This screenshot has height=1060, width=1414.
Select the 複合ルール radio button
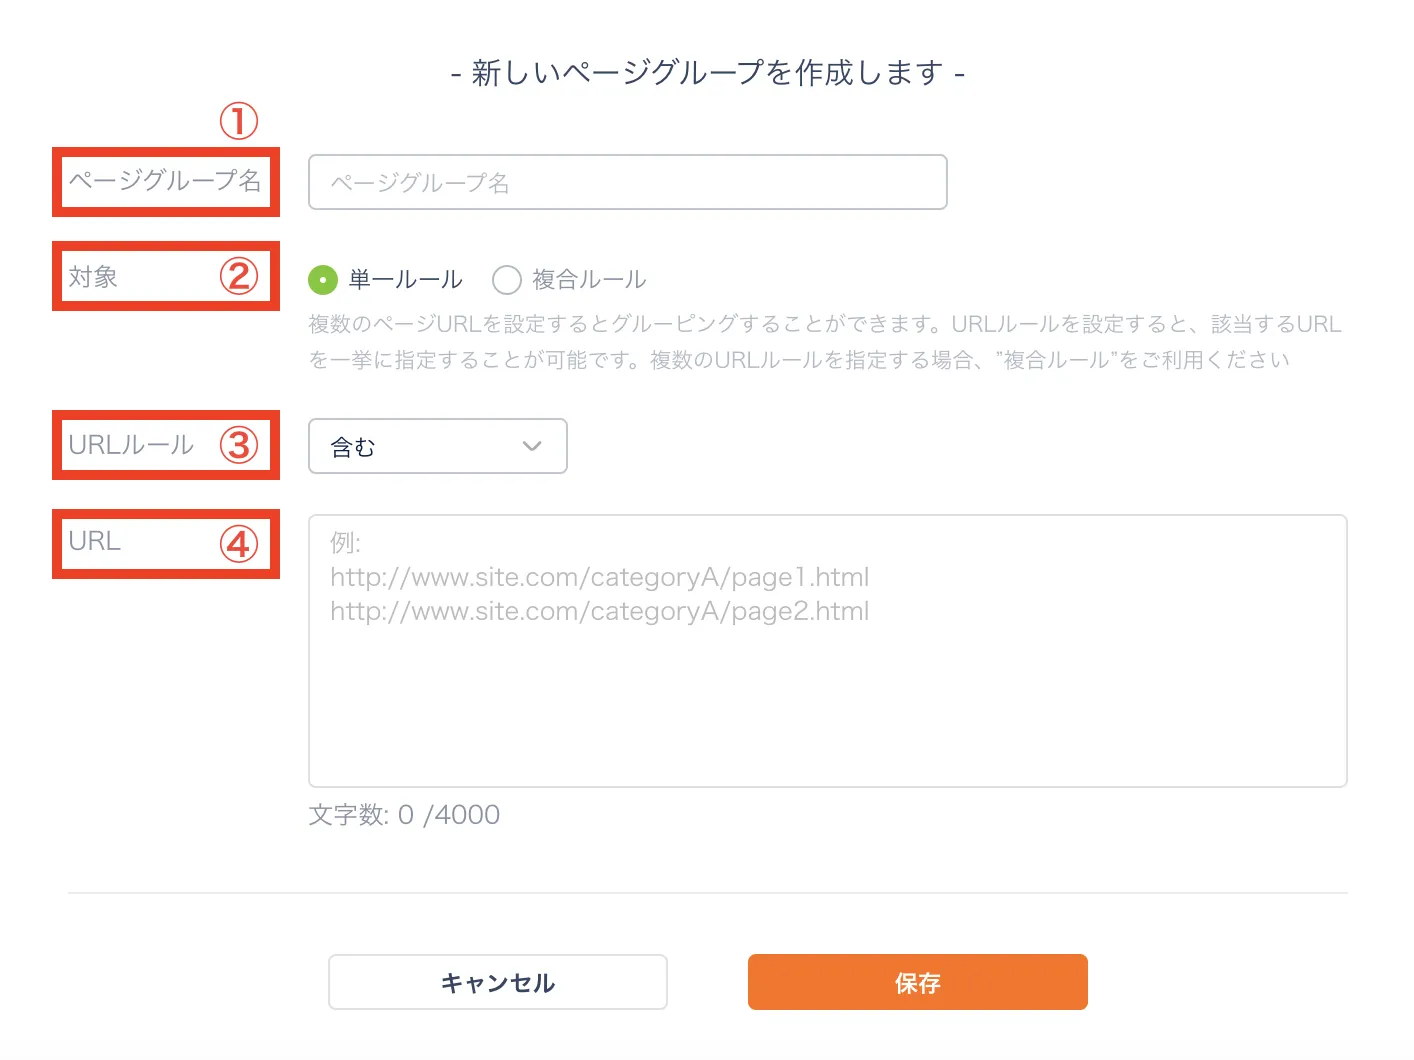pos(507,280)
